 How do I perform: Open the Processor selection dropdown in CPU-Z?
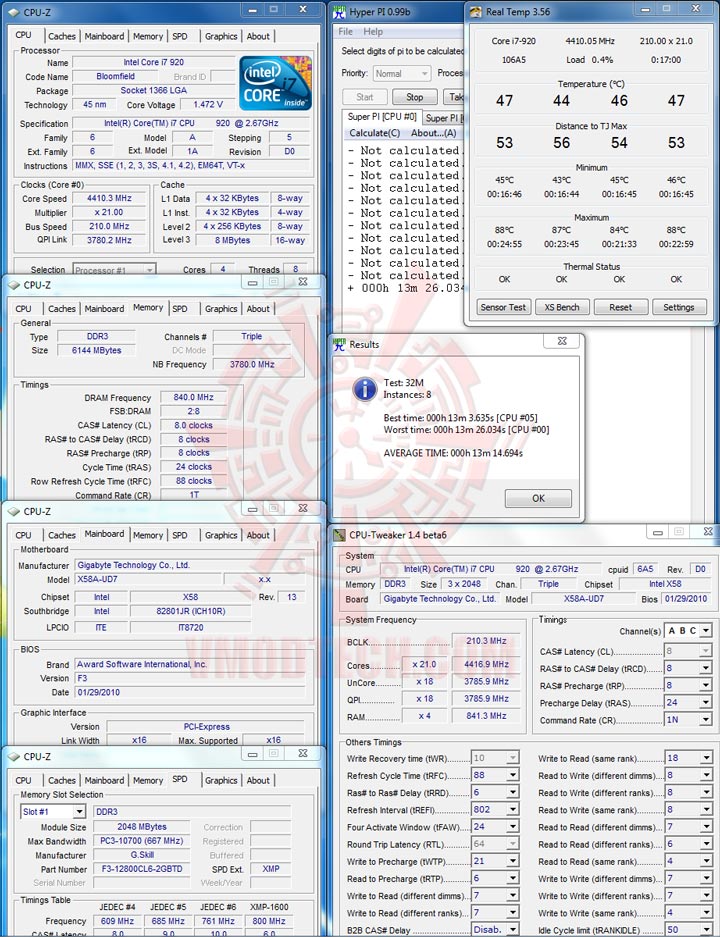click(114, 270)
